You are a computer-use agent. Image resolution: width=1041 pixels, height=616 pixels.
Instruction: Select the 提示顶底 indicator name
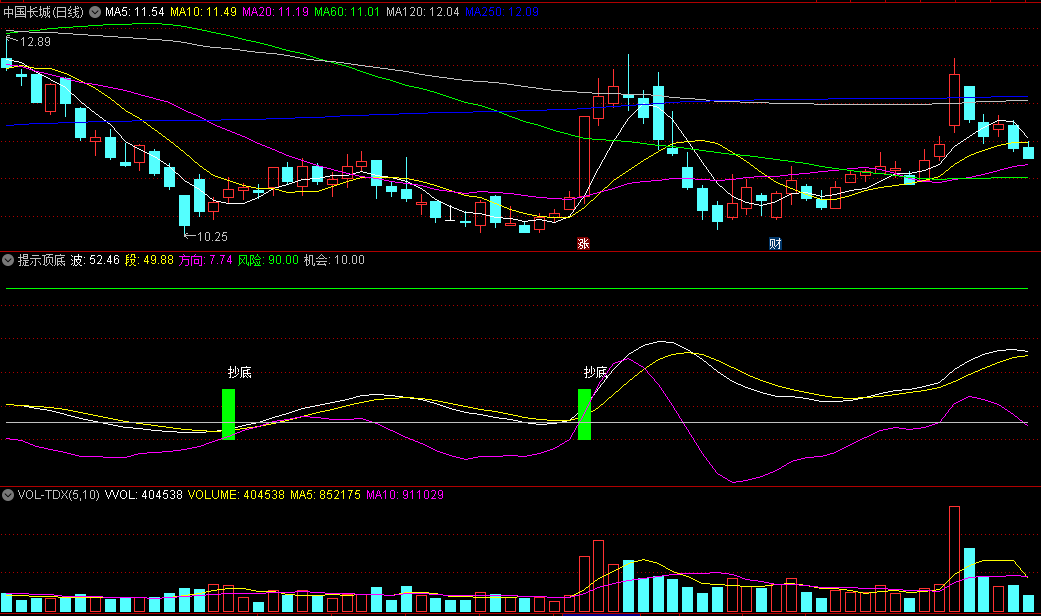point(41,260)
